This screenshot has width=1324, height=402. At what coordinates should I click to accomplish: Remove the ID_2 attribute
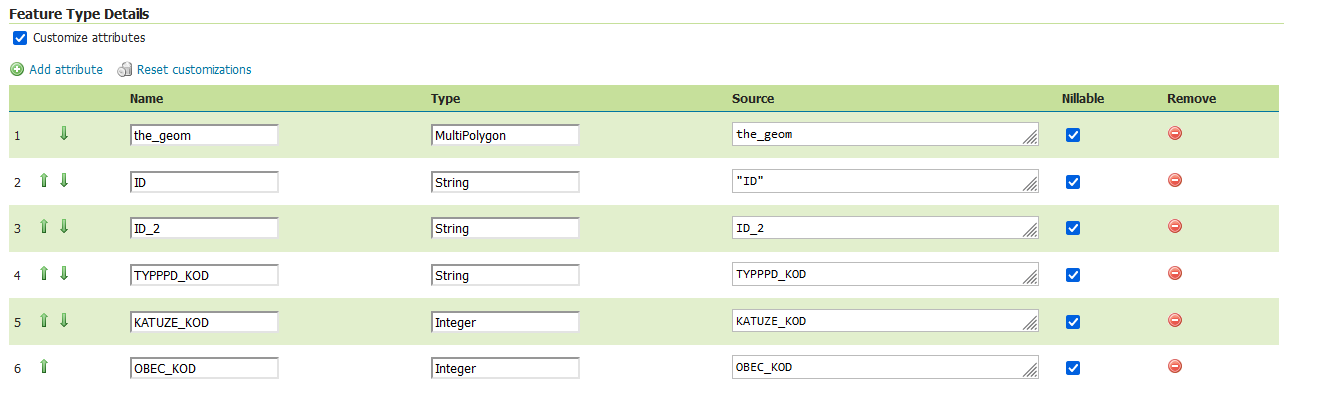click(1175, 227)
